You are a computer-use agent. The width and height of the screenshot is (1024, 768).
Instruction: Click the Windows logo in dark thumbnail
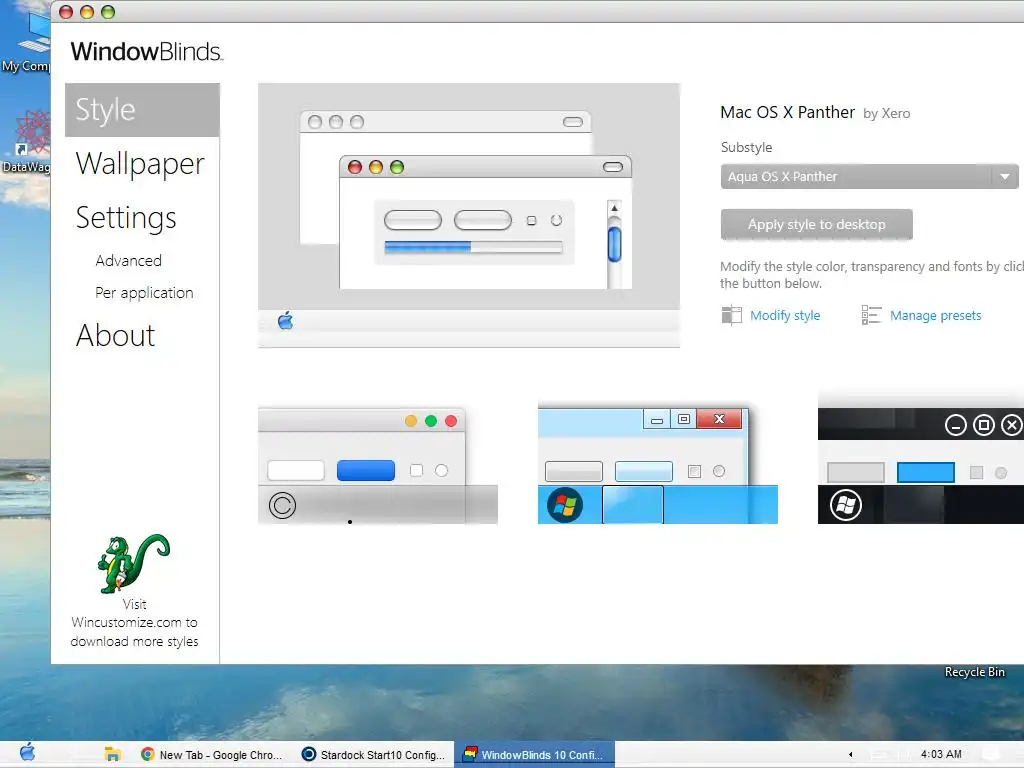(x=846, y=505)
